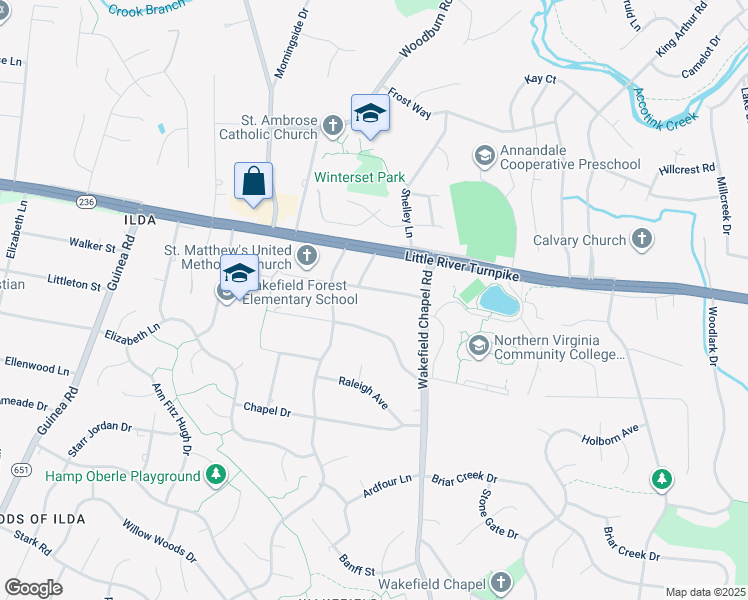Click the park tree icon near Holborn Ave
This screenshot has width=748, height=600.
662,479
